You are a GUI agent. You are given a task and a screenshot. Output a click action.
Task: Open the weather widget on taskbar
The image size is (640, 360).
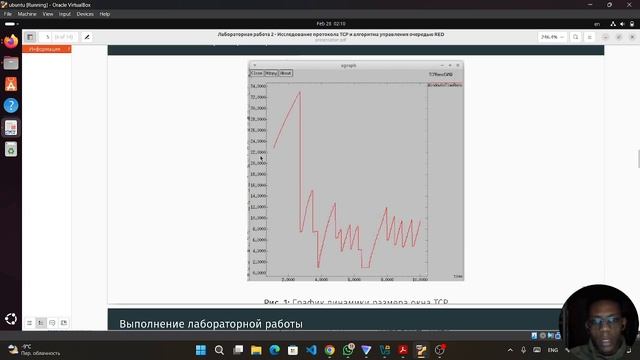tap(34, 350)
